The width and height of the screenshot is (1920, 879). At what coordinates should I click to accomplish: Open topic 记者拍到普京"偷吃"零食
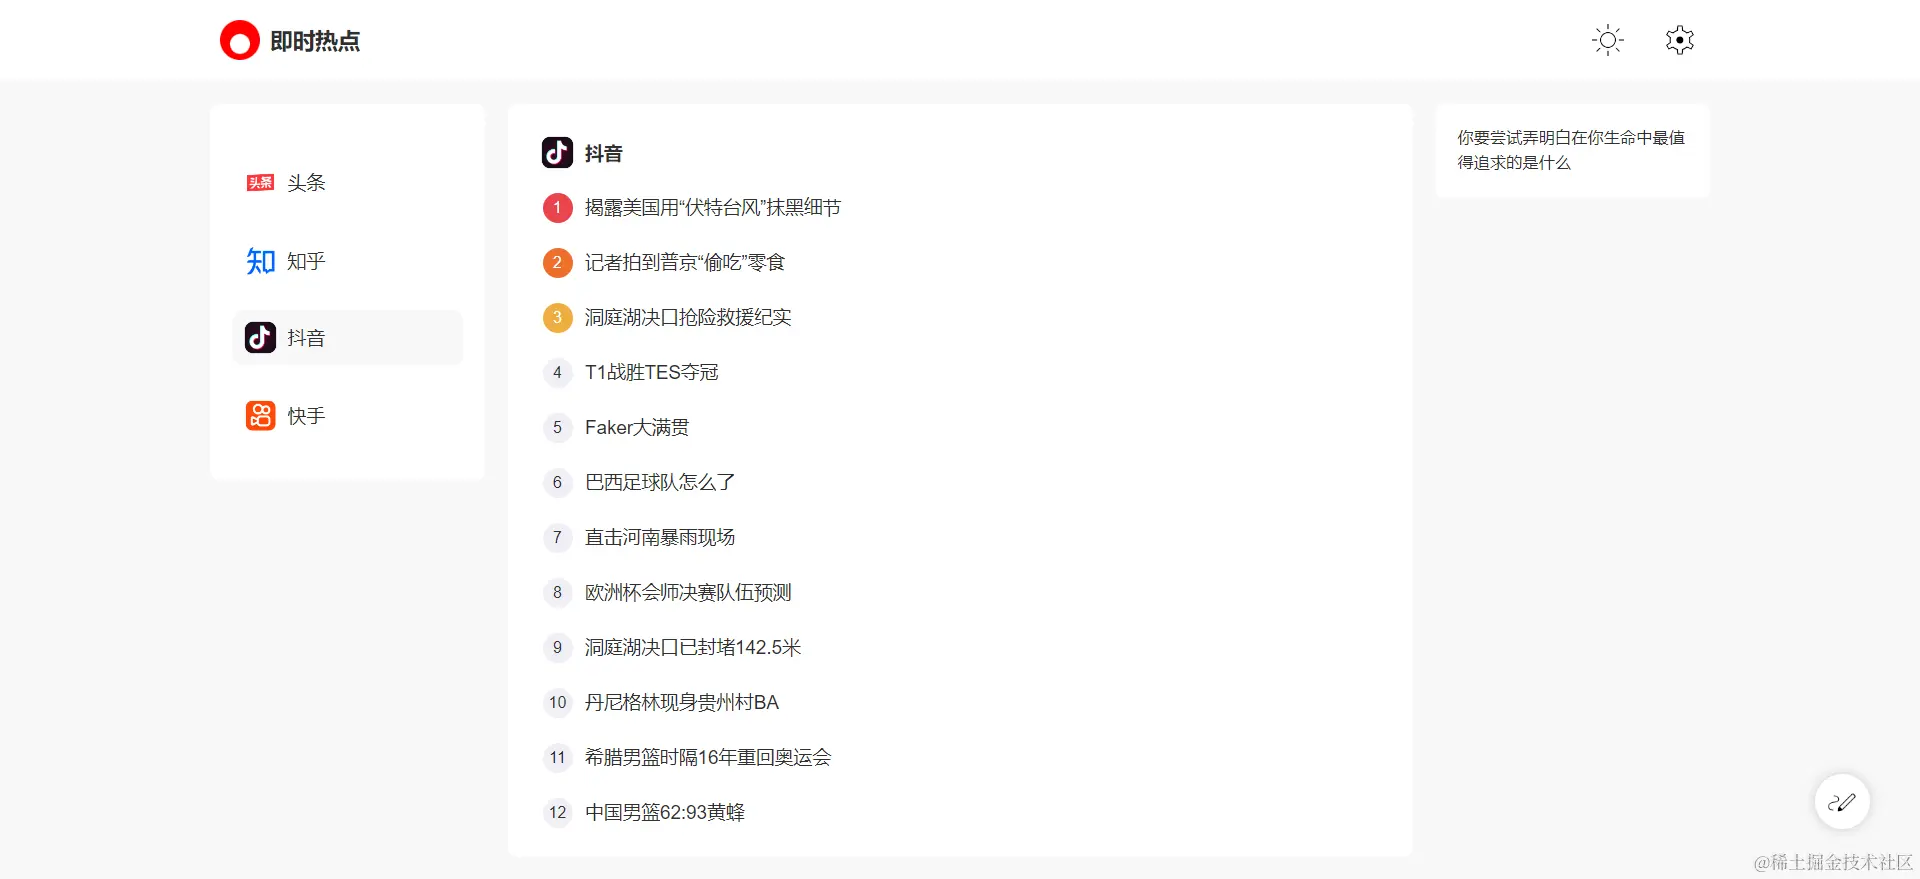(684, 263)
